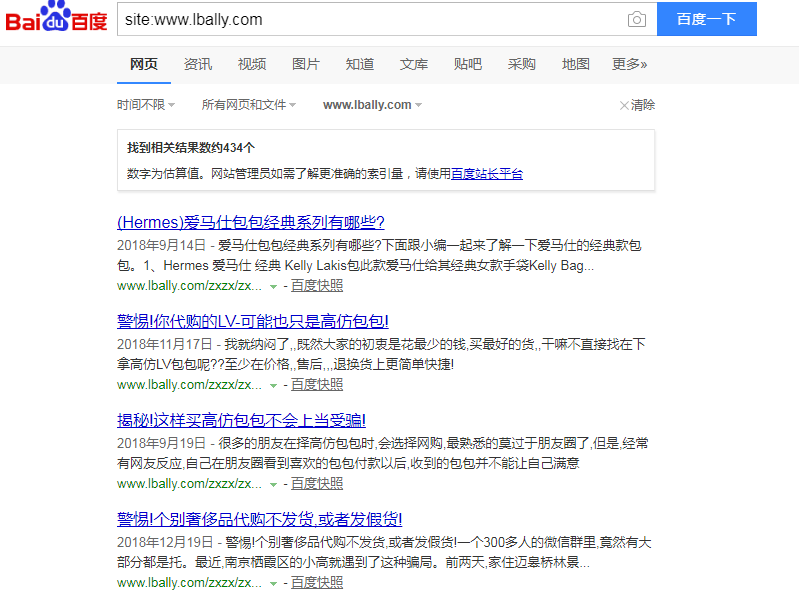Open the 地图 tab
Viewport: 799px width, 607px height.
(576, 64)
